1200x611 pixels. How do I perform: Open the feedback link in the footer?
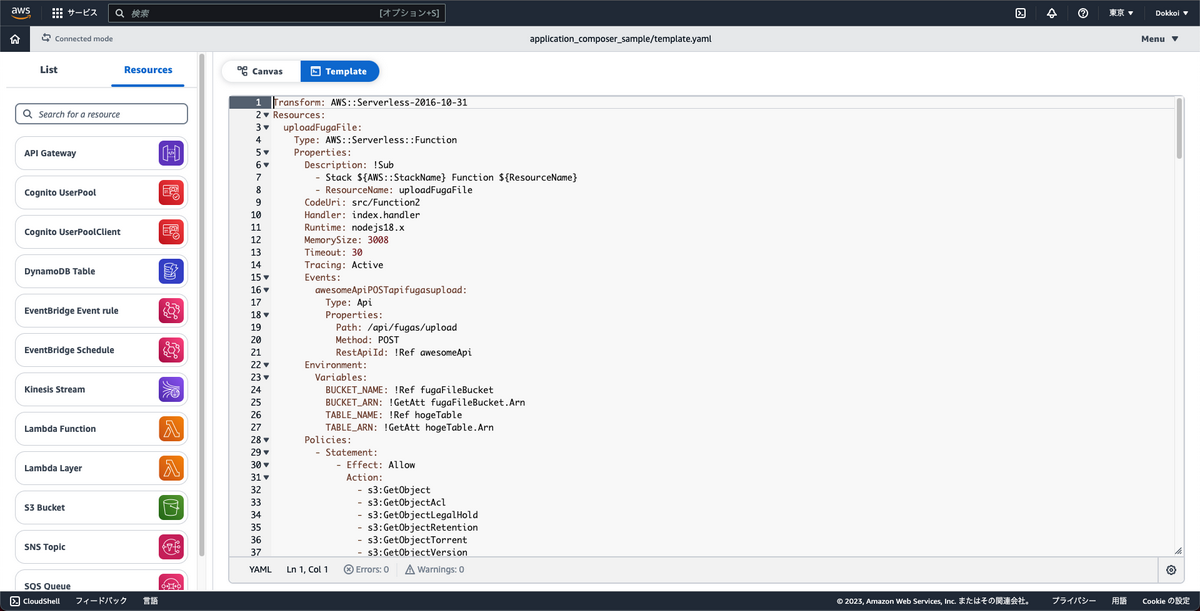pyautogui.click(x=101, y=601)
